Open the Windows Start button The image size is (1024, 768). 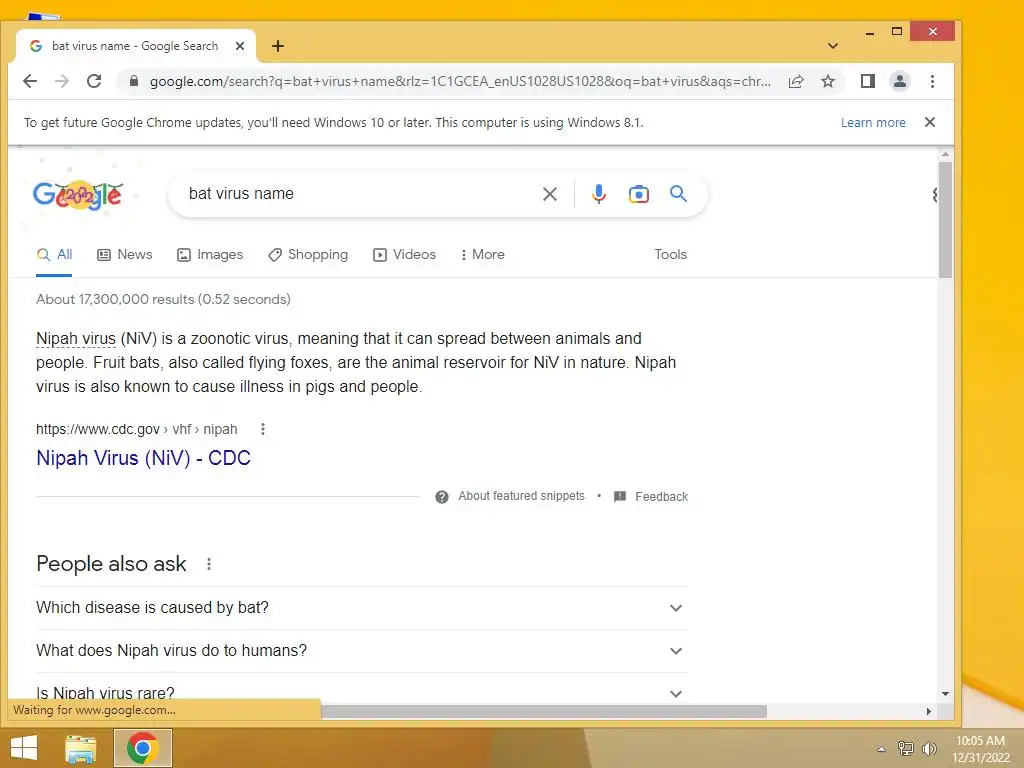coord(24,748)
